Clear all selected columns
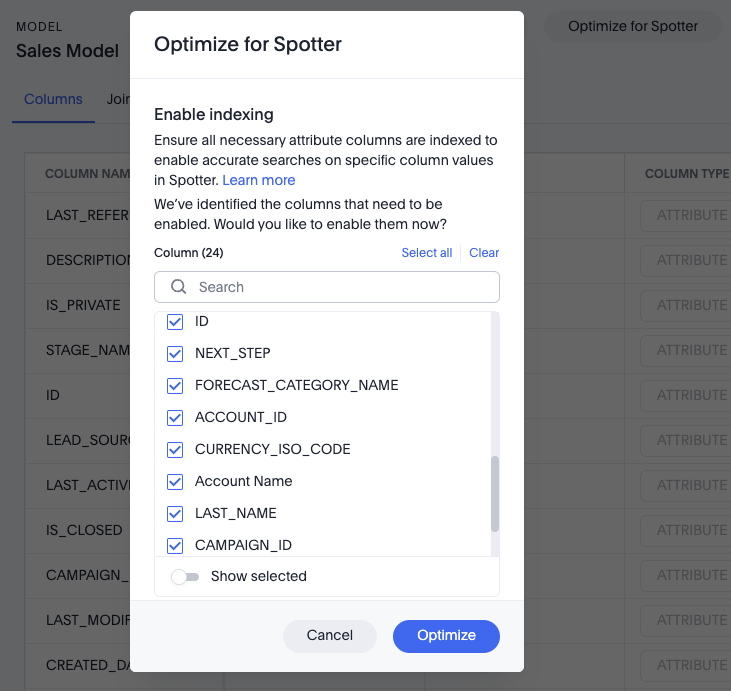Screen dimensions: 731x691 [484, 253]
